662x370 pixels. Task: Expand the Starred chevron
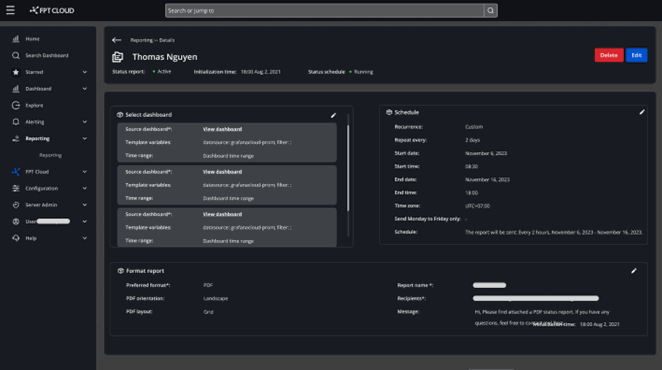(85, 72)
